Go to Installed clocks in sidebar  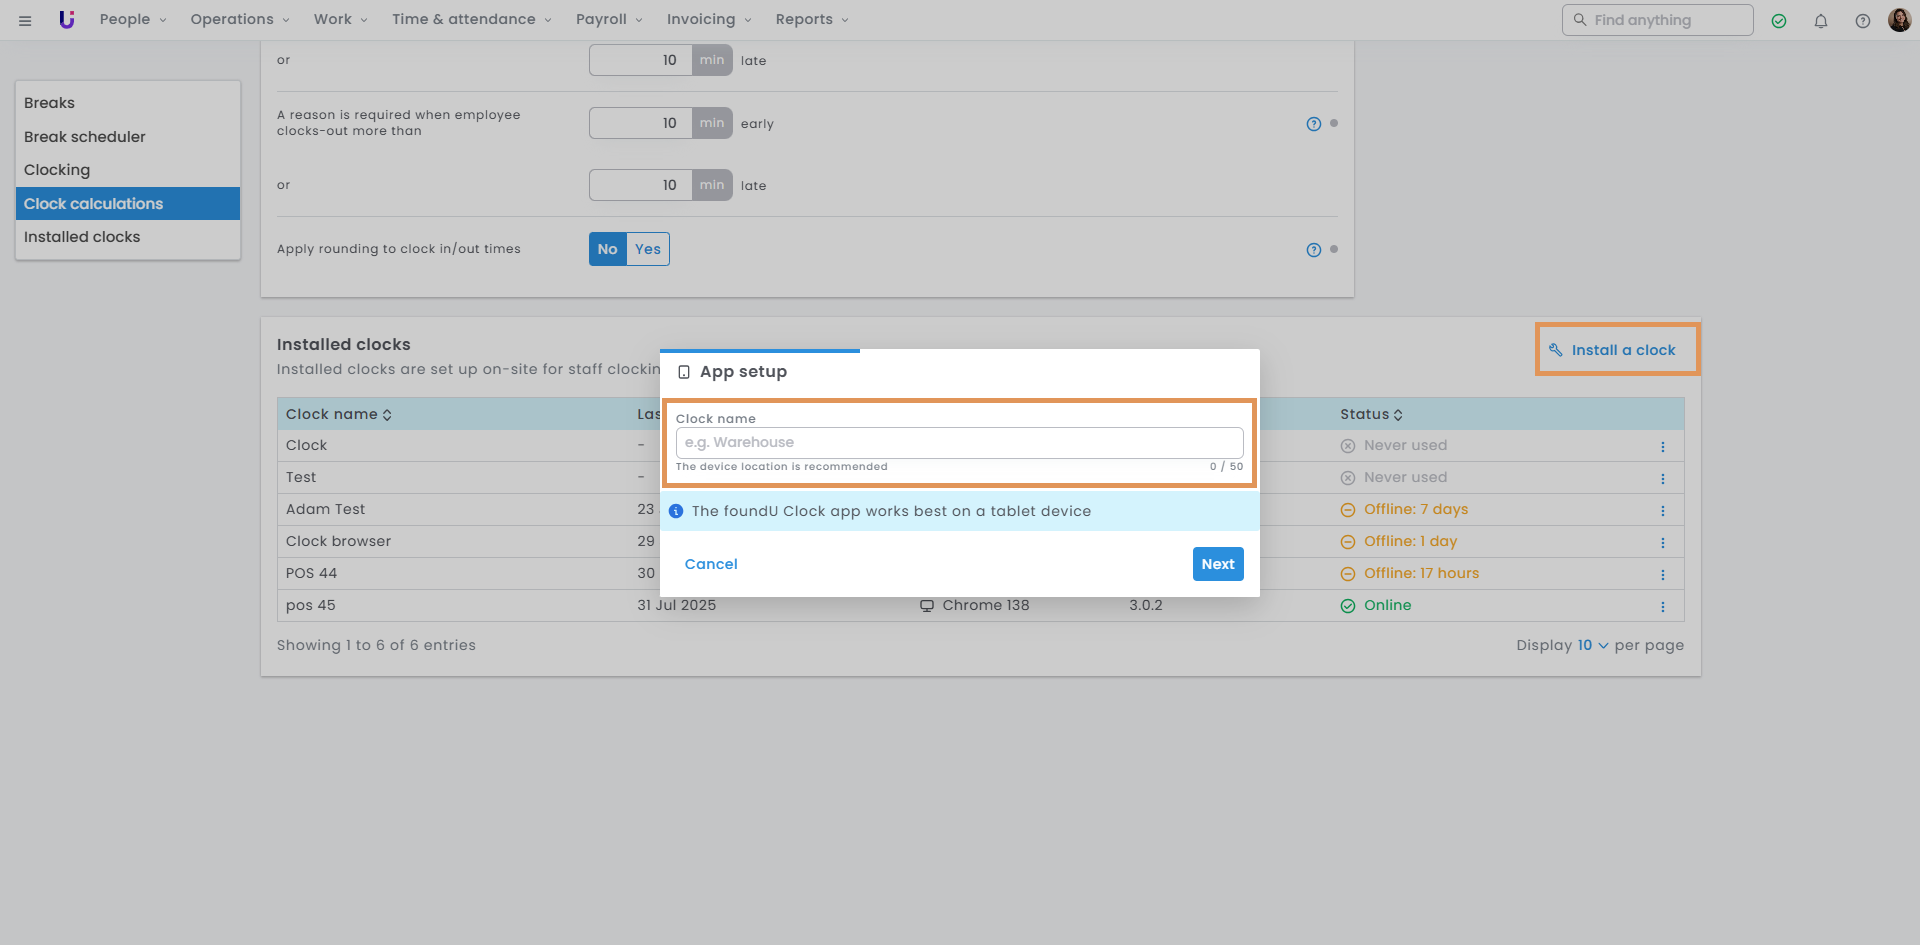tap(82, 237)
